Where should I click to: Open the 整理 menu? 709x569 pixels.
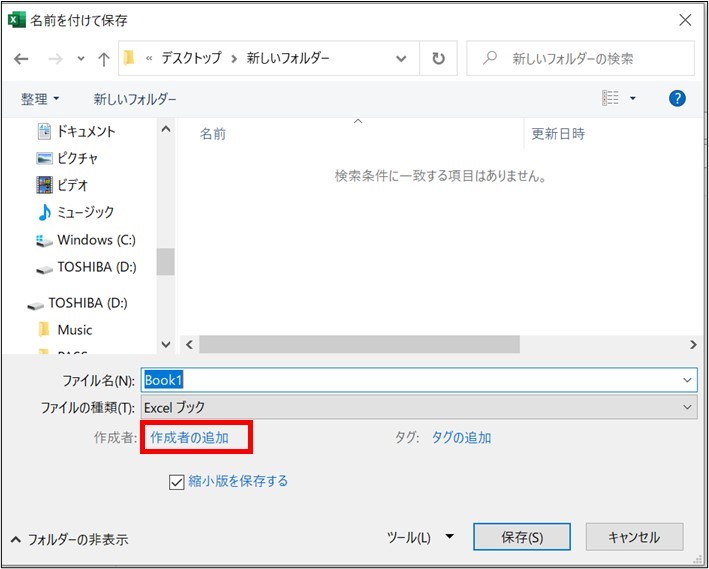pyautogui.click(x=40, y=99)
